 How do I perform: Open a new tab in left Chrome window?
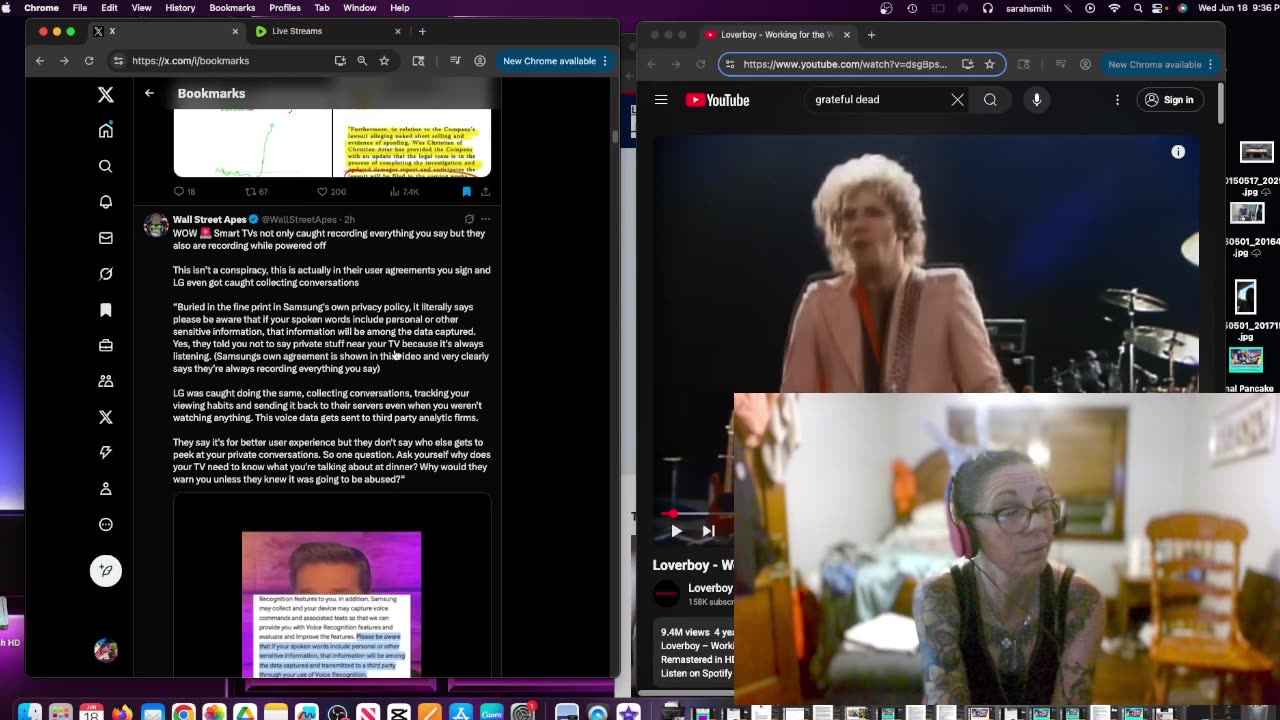pos(422,31)
